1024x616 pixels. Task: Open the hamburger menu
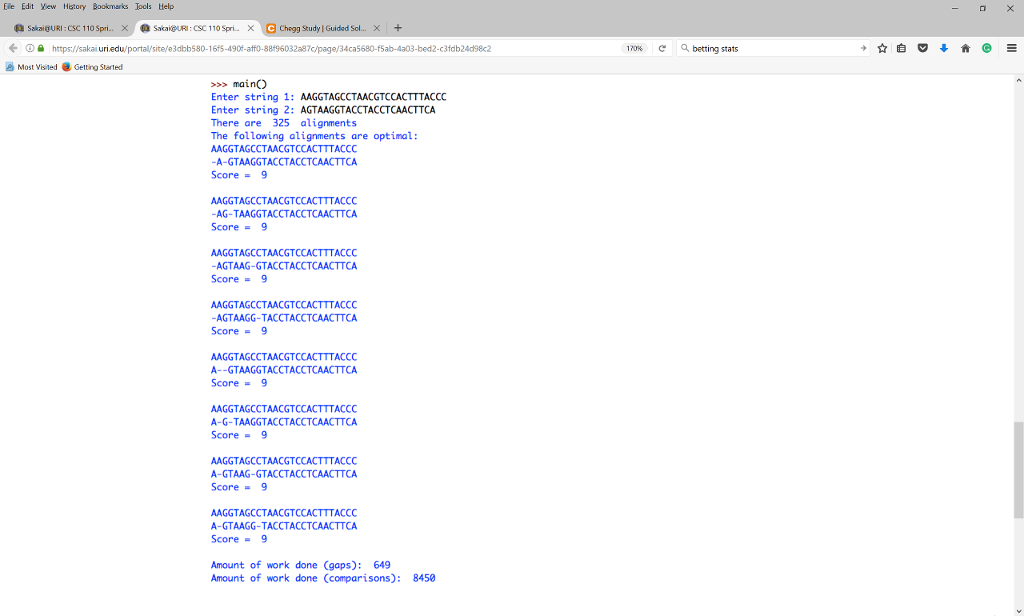click(1013, 47)
